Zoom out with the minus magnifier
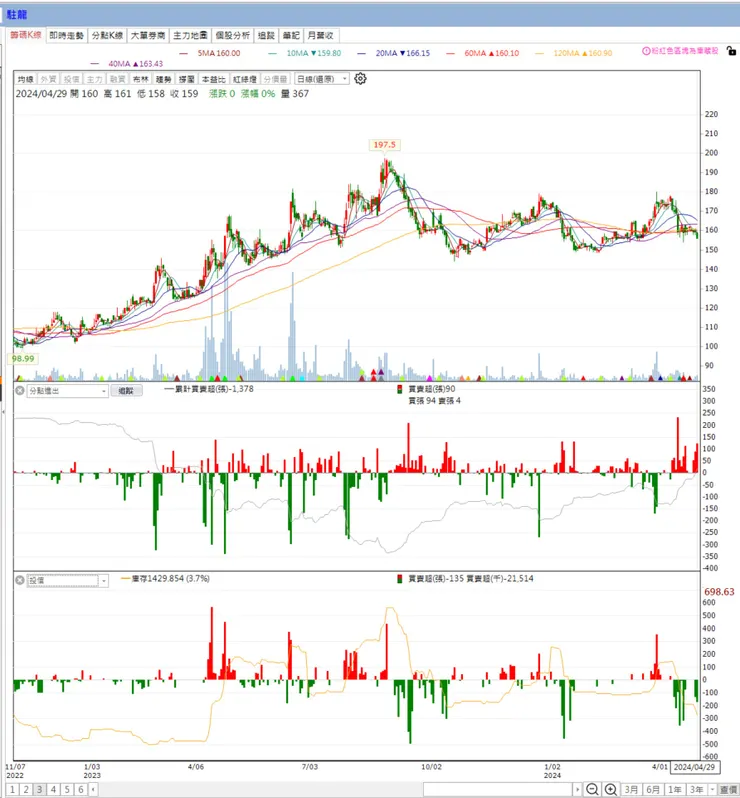Image resolution: width=740 pixels, height=798 pixels. coord(592,789)
